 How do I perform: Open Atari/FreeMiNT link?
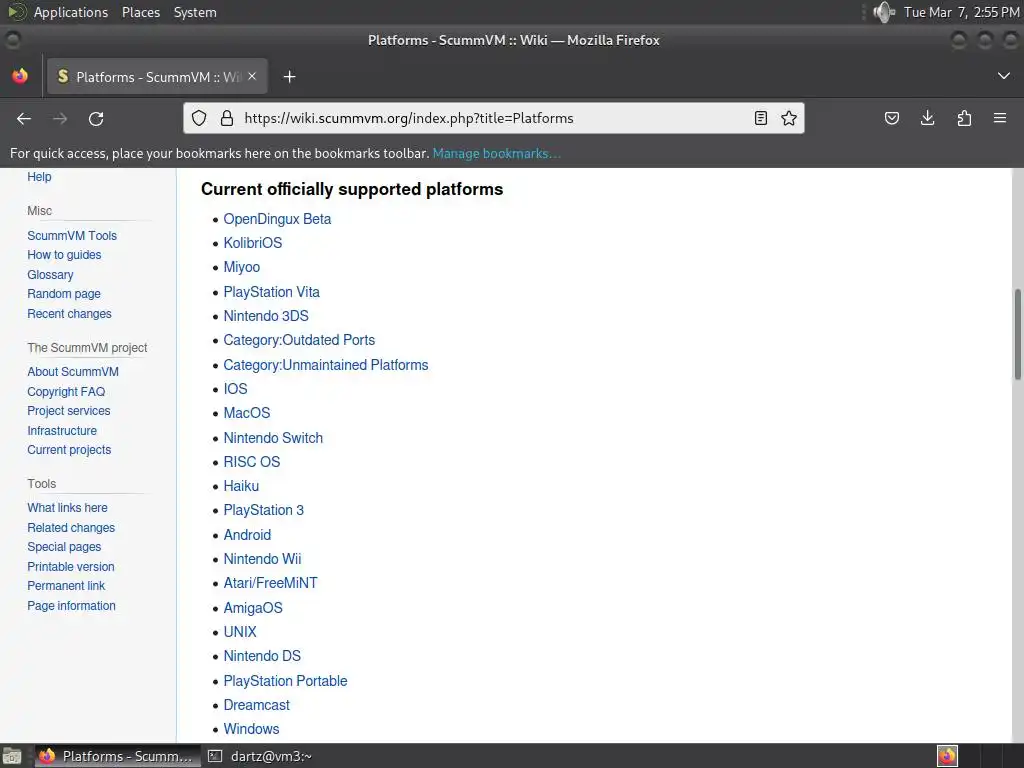click(x=270, y=583)
